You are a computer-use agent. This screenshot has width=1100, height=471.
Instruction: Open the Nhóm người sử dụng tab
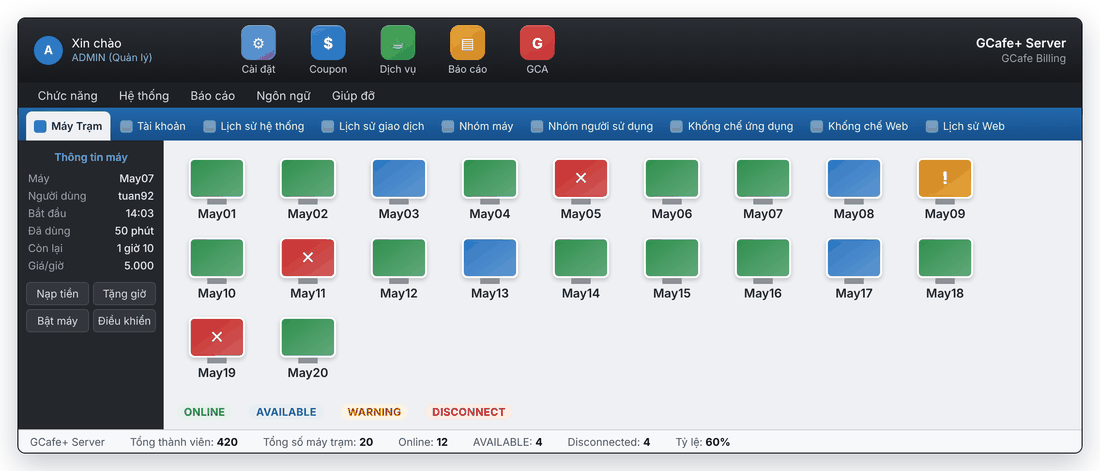592,126
